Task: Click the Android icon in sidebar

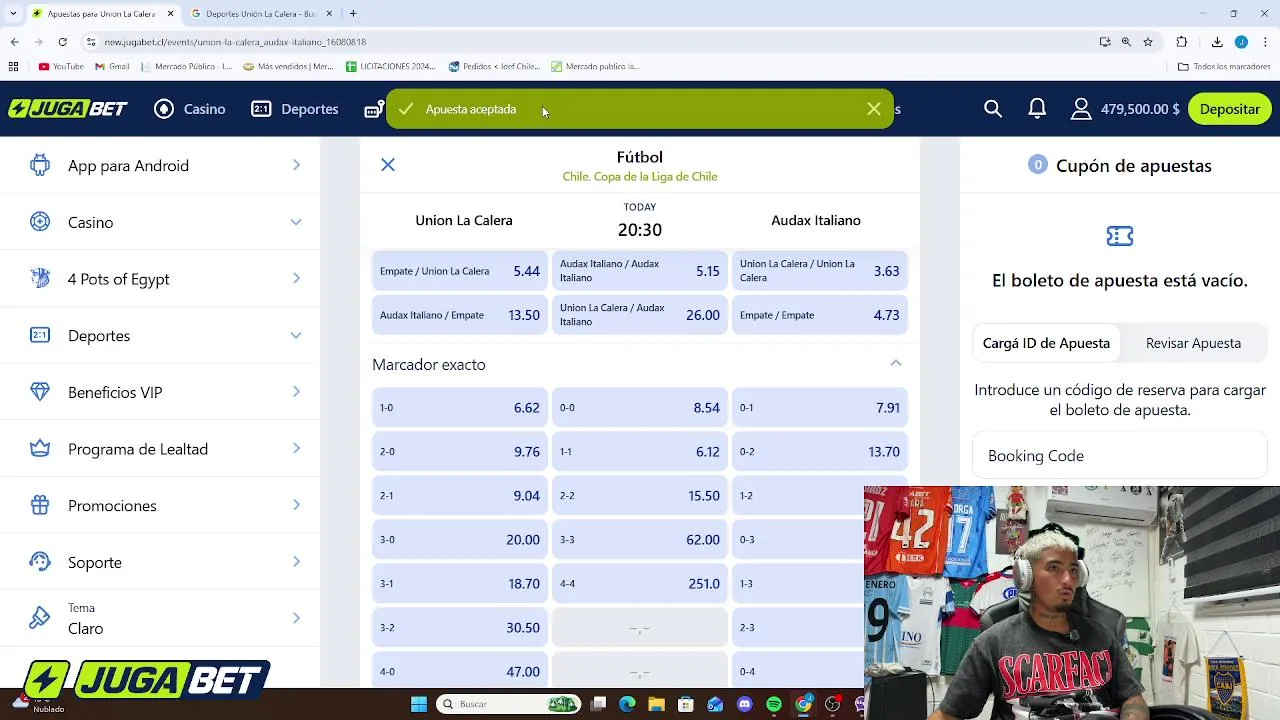Action: tap(40, 165)
